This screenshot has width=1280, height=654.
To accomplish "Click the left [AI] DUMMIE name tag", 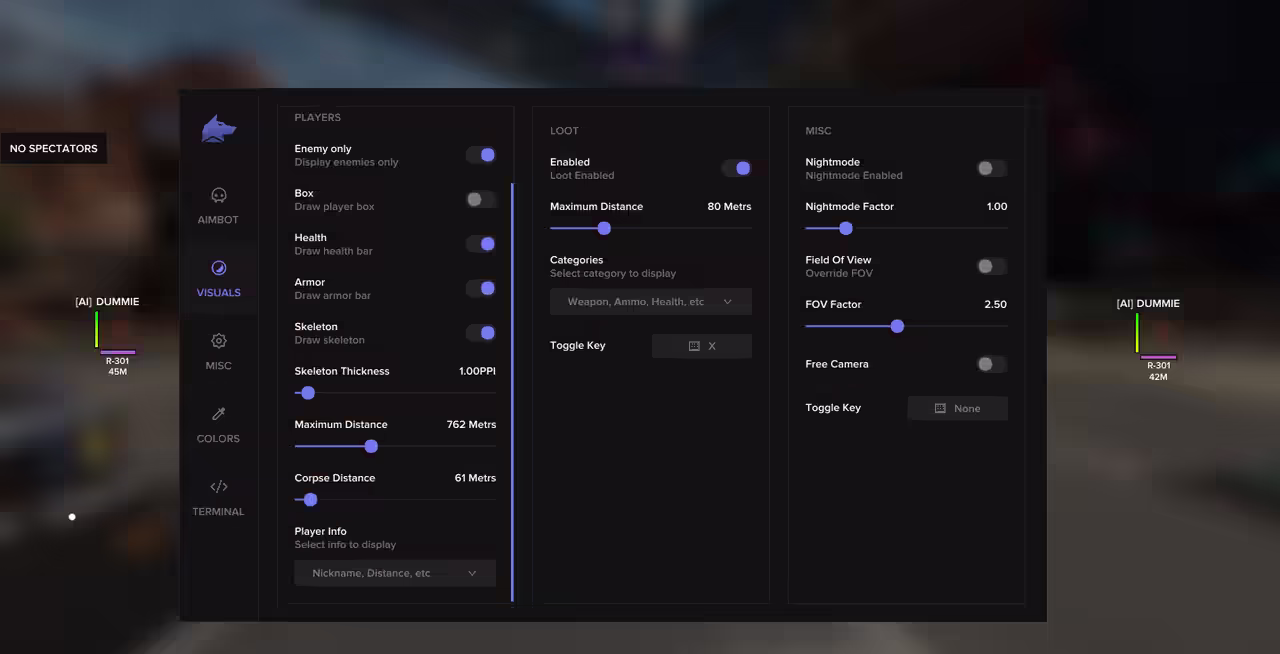I will click(x=107, y=301).
